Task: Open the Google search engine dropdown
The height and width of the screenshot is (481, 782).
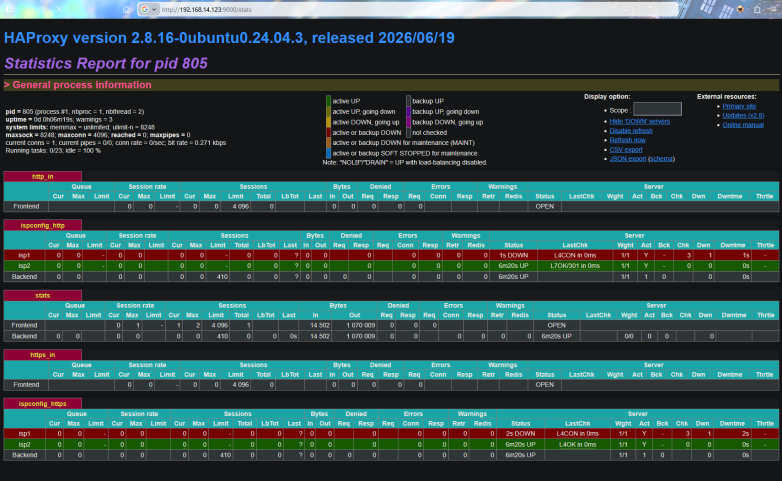Action: pos(149,9)
